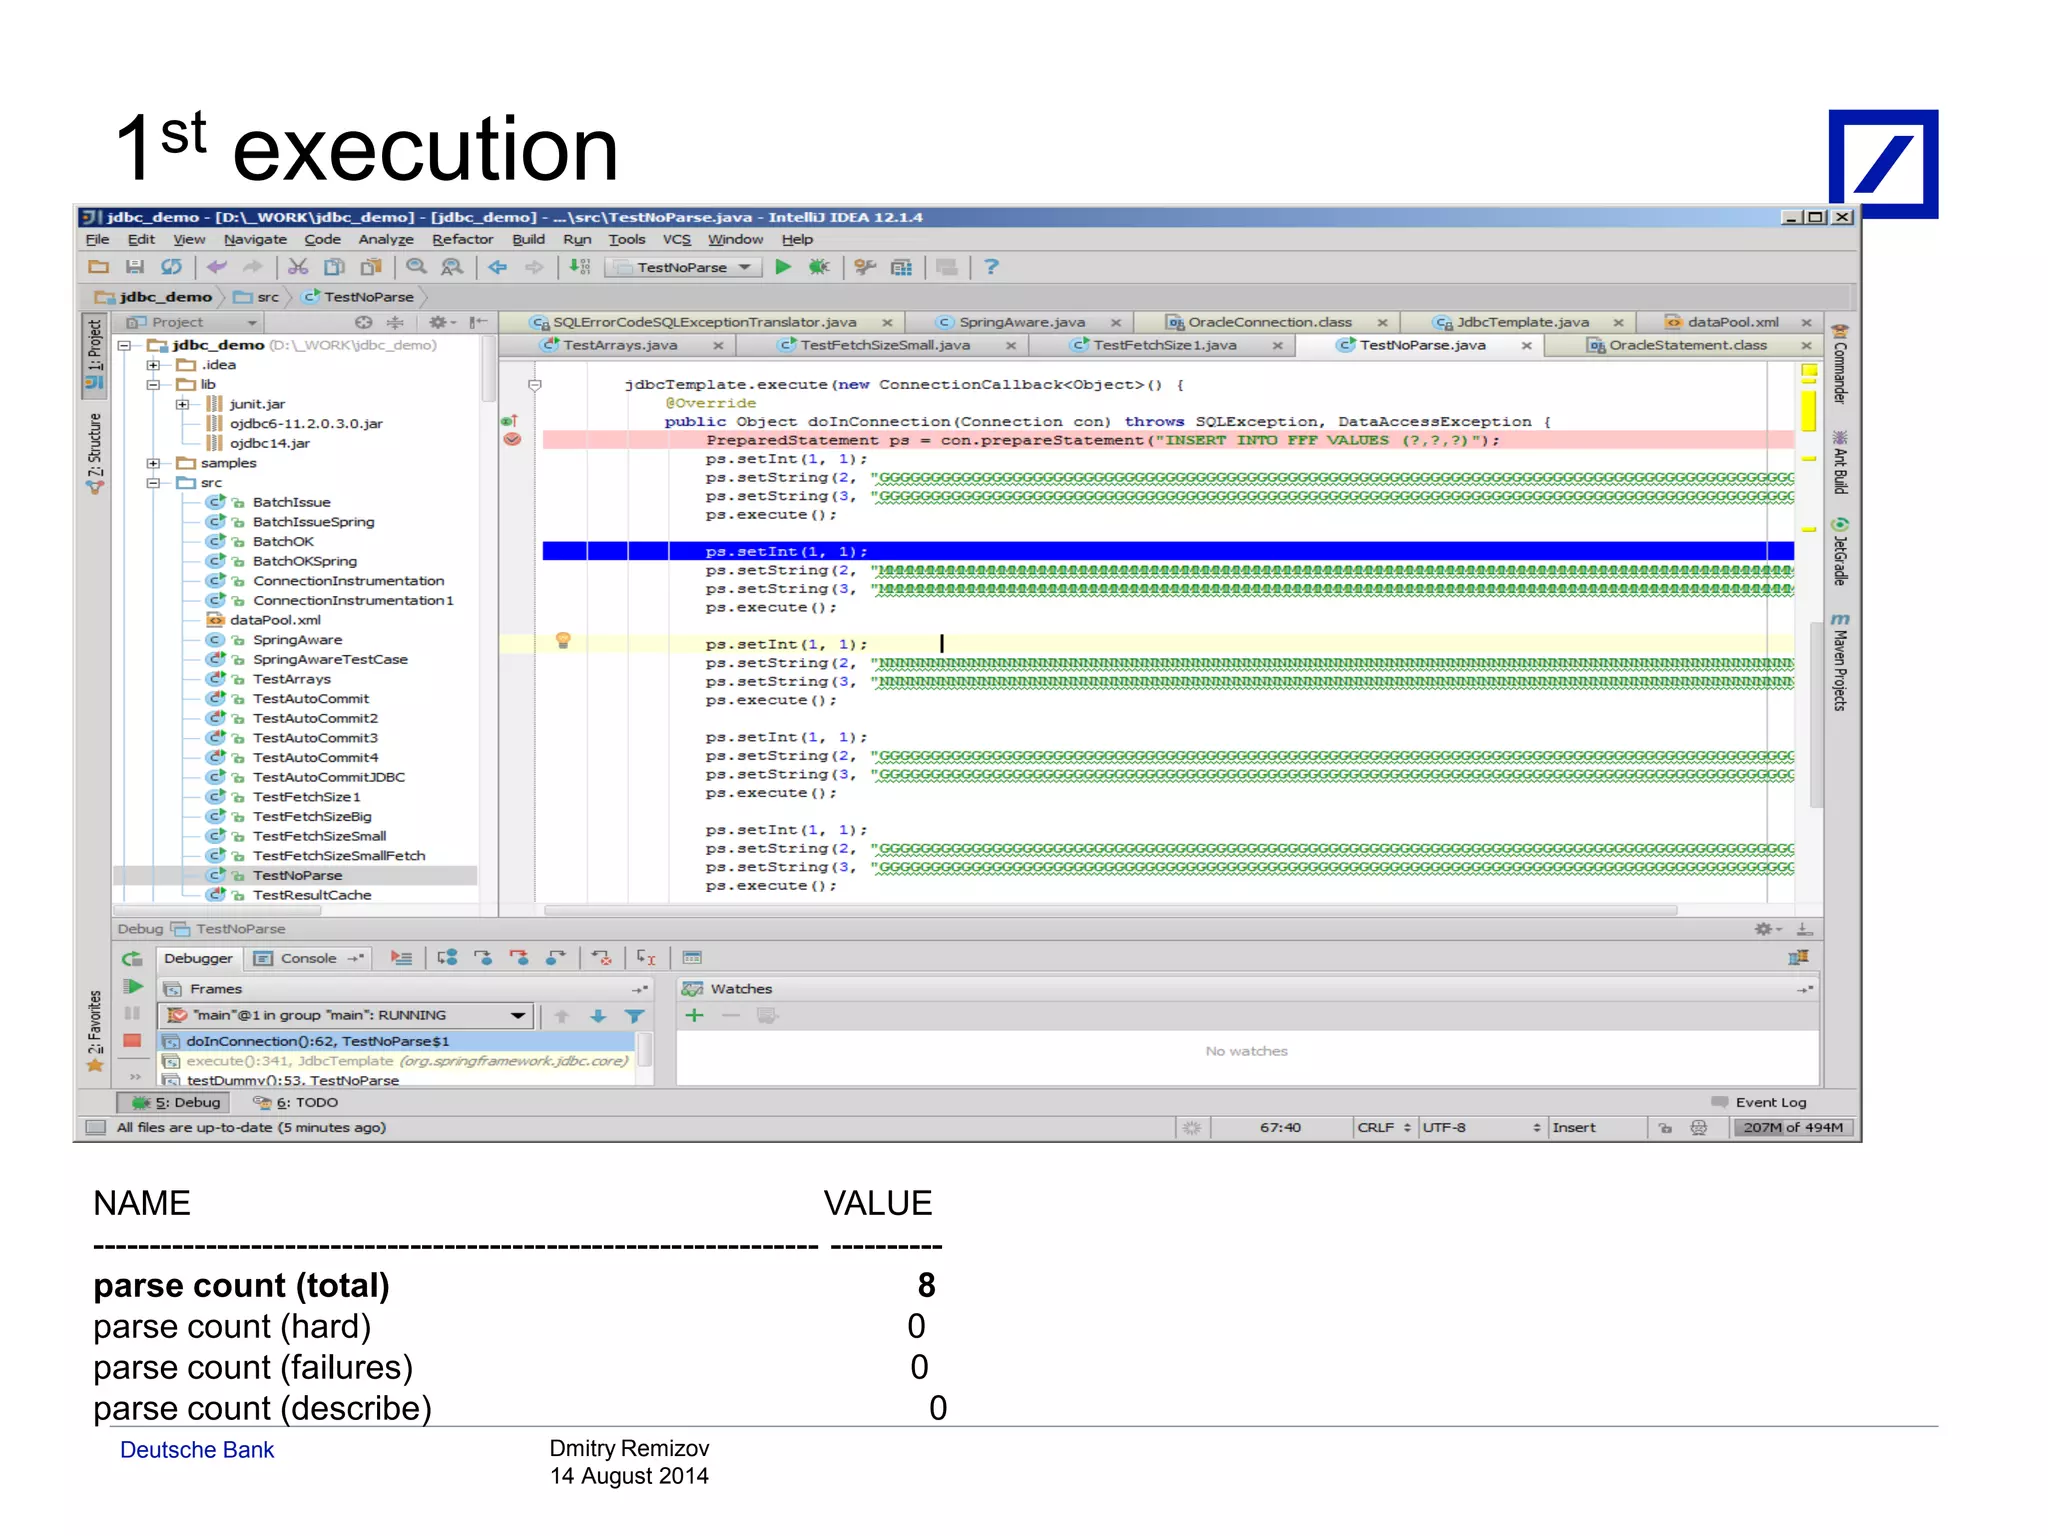Expand the junit.jar tree node
The height and width of the screenshot is (1536, 2048).
click(x=181, y=404)
